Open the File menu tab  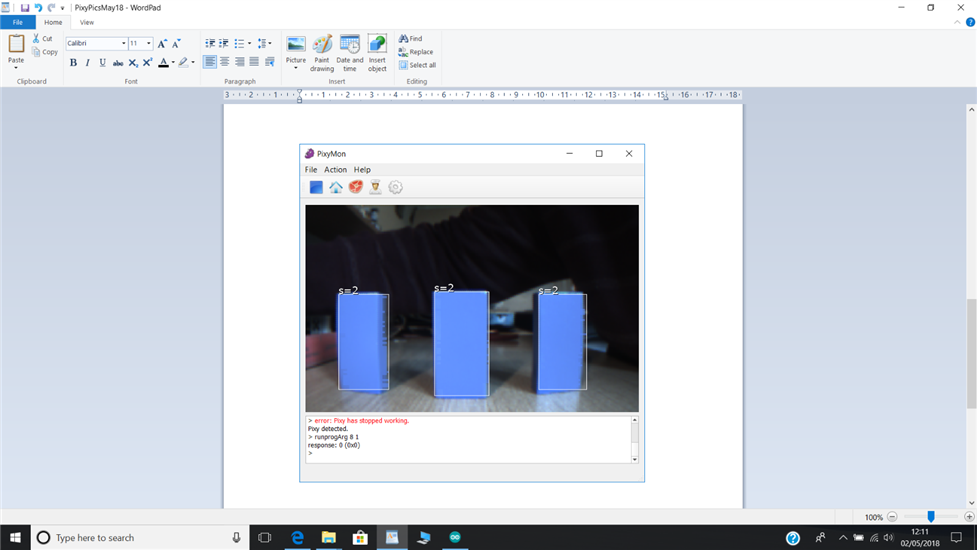(17, 22)
